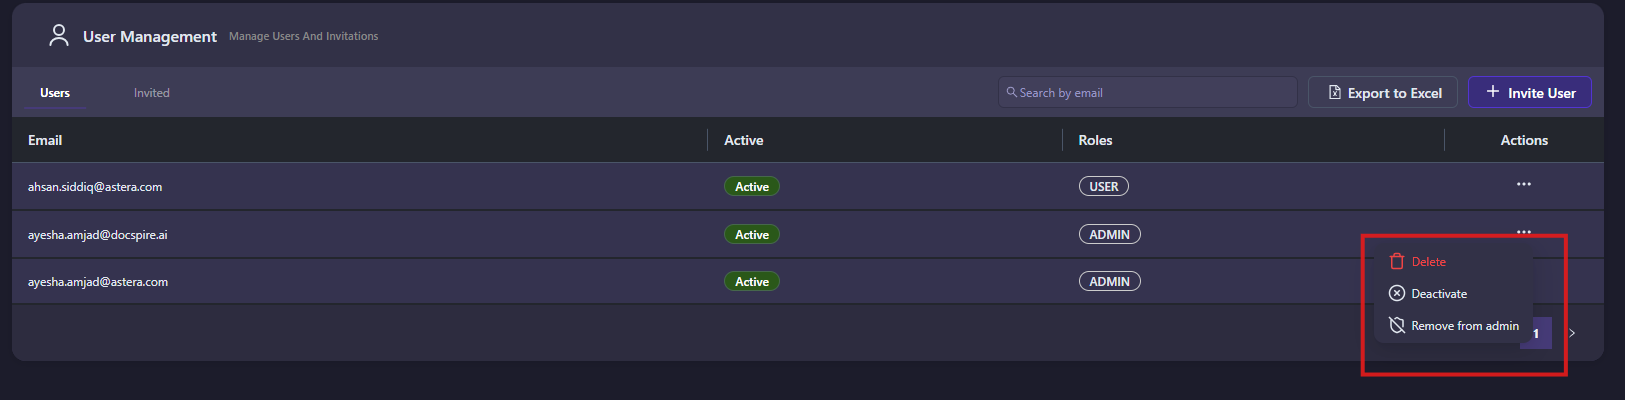Click the Email column header
1625x400 pixels.
point(45,140)
